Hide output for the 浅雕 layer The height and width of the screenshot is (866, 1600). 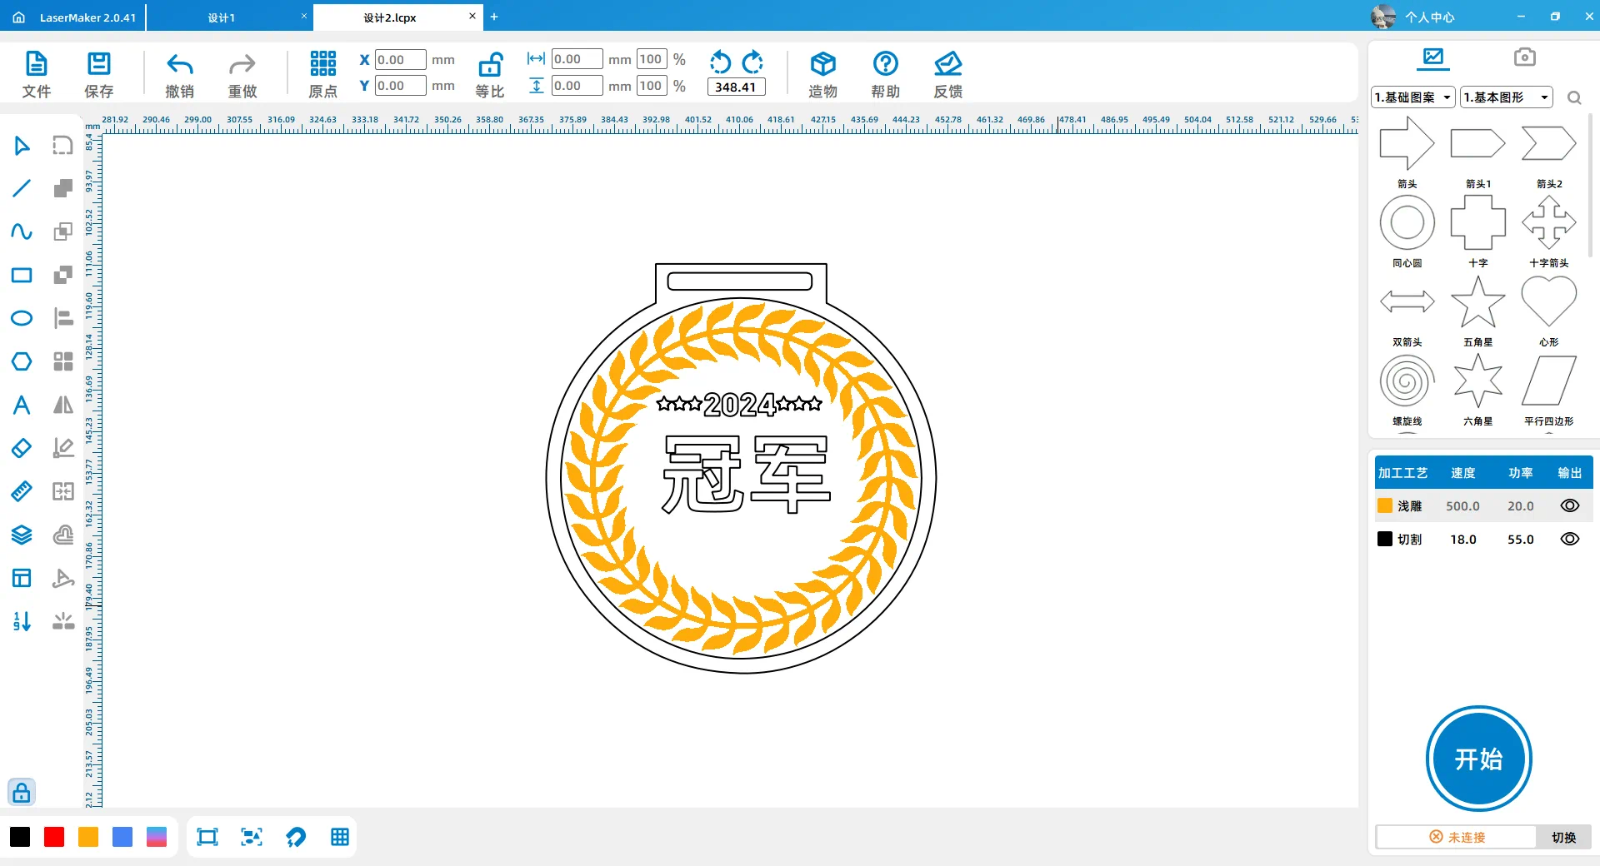[x=1570, y=506]
